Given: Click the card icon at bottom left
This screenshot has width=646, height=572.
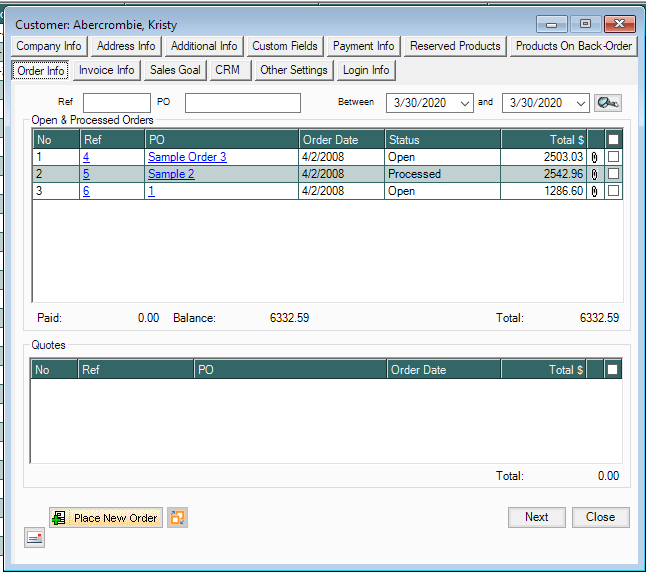Looking at the screenshot, I should (x=35, y=538).
